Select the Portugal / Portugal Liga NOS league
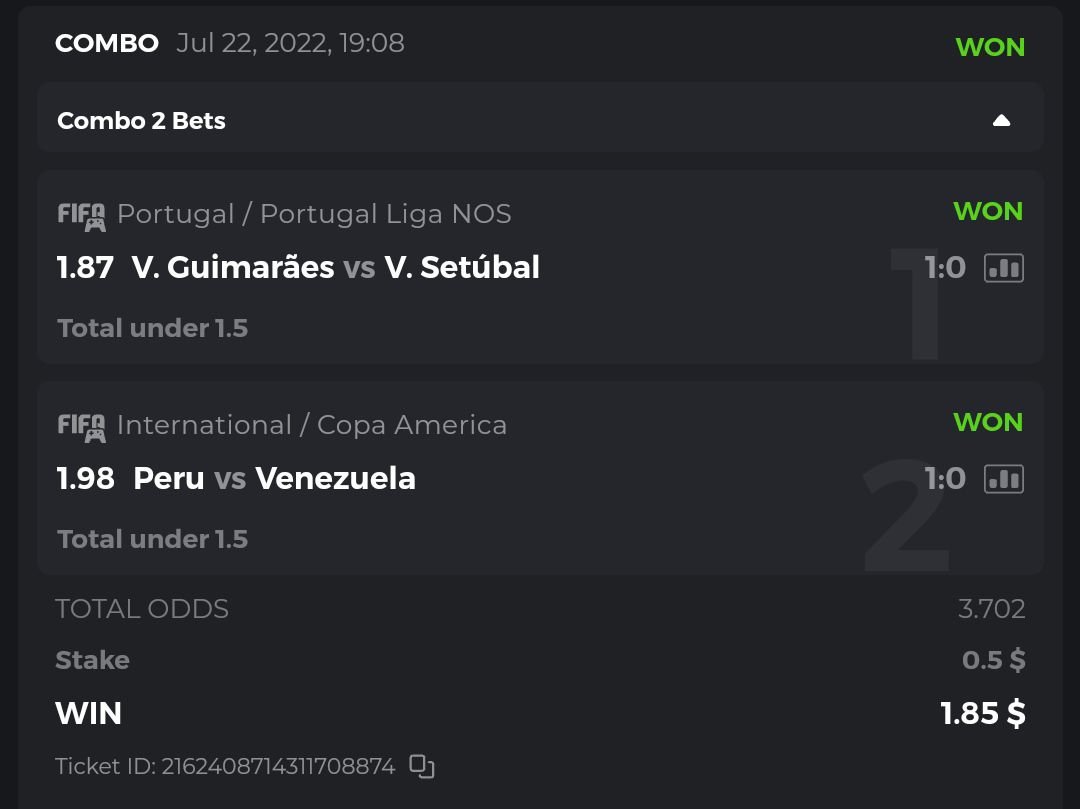 point(314,214)
